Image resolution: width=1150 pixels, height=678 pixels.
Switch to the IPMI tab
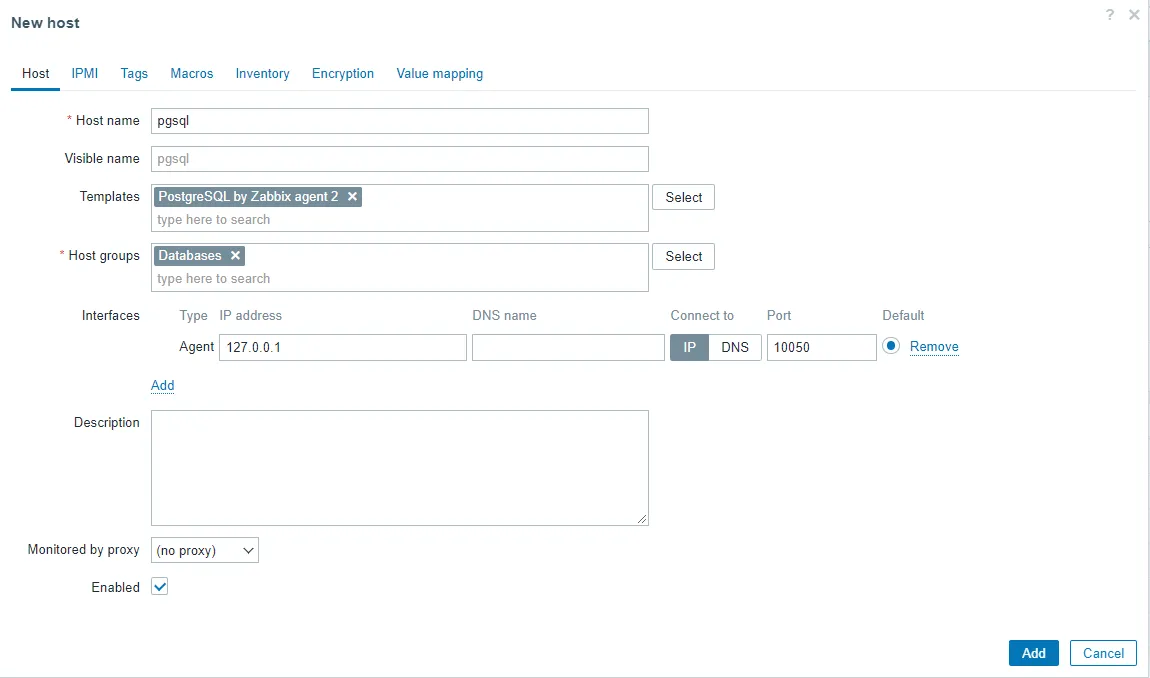tap(84, 73)
